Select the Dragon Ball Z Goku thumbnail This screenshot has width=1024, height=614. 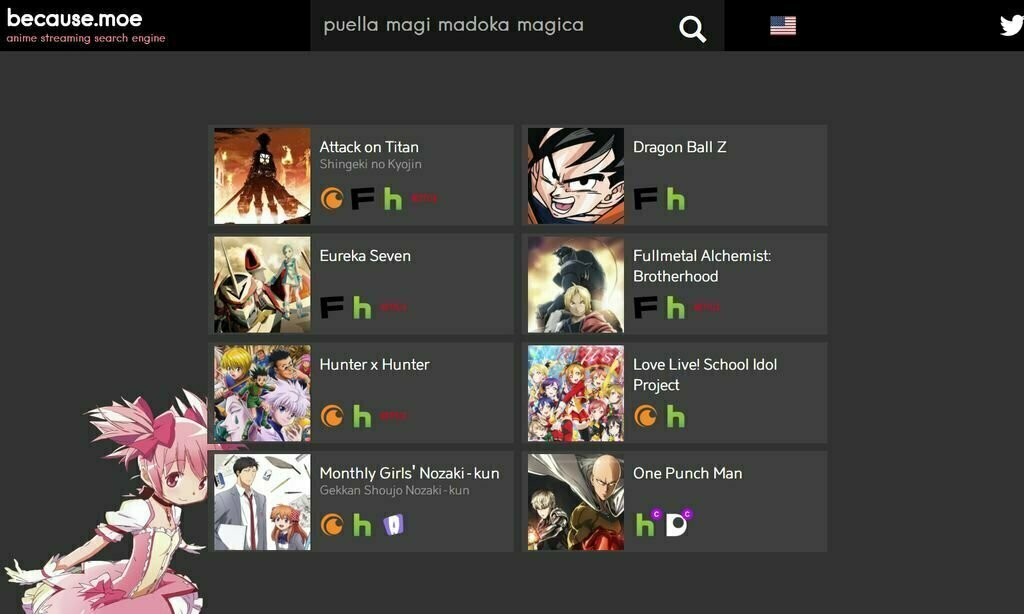pos(575,176)
